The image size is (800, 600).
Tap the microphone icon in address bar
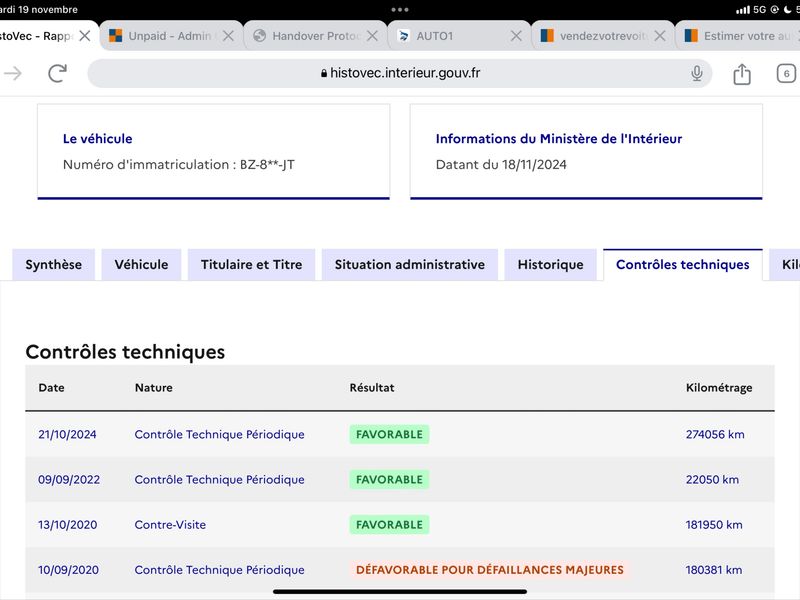(x=696, y=73)
